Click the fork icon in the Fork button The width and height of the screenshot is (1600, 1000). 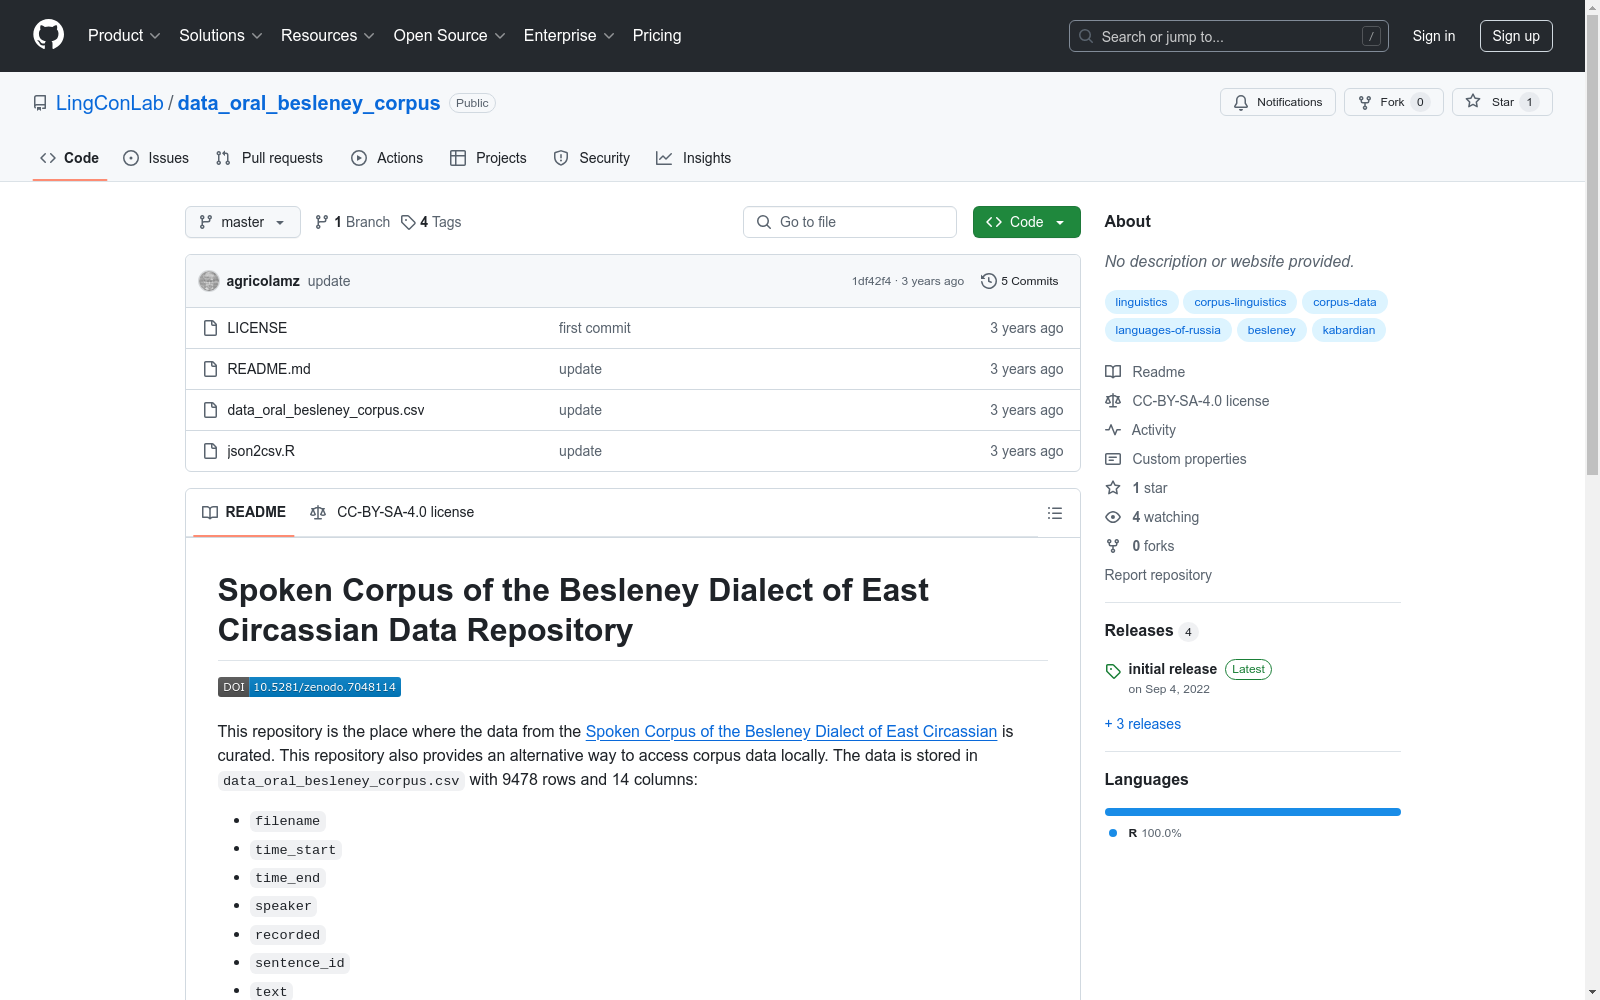pyautogui.click(x=1365, y=102)
